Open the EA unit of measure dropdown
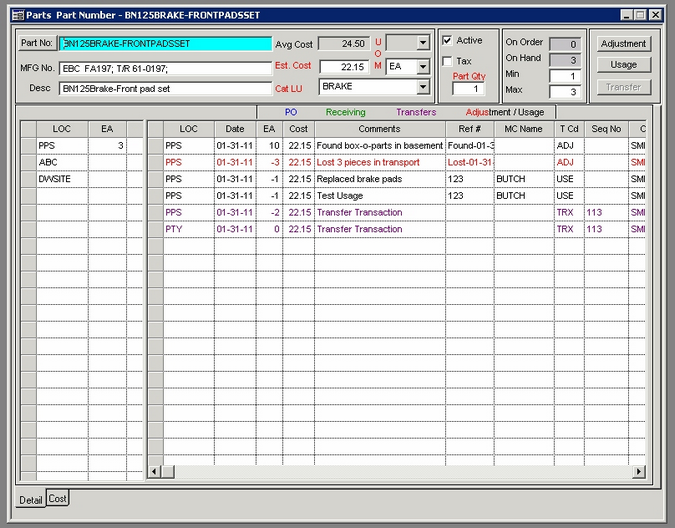675x528 pixels. pyautogui.click(x=423, y=67)
